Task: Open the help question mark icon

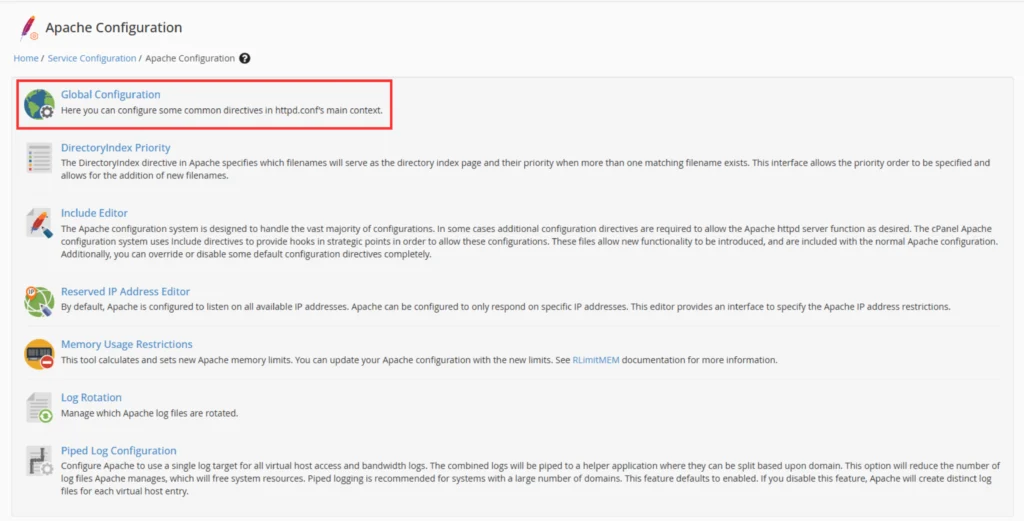Action: click(x=244, y=58)
